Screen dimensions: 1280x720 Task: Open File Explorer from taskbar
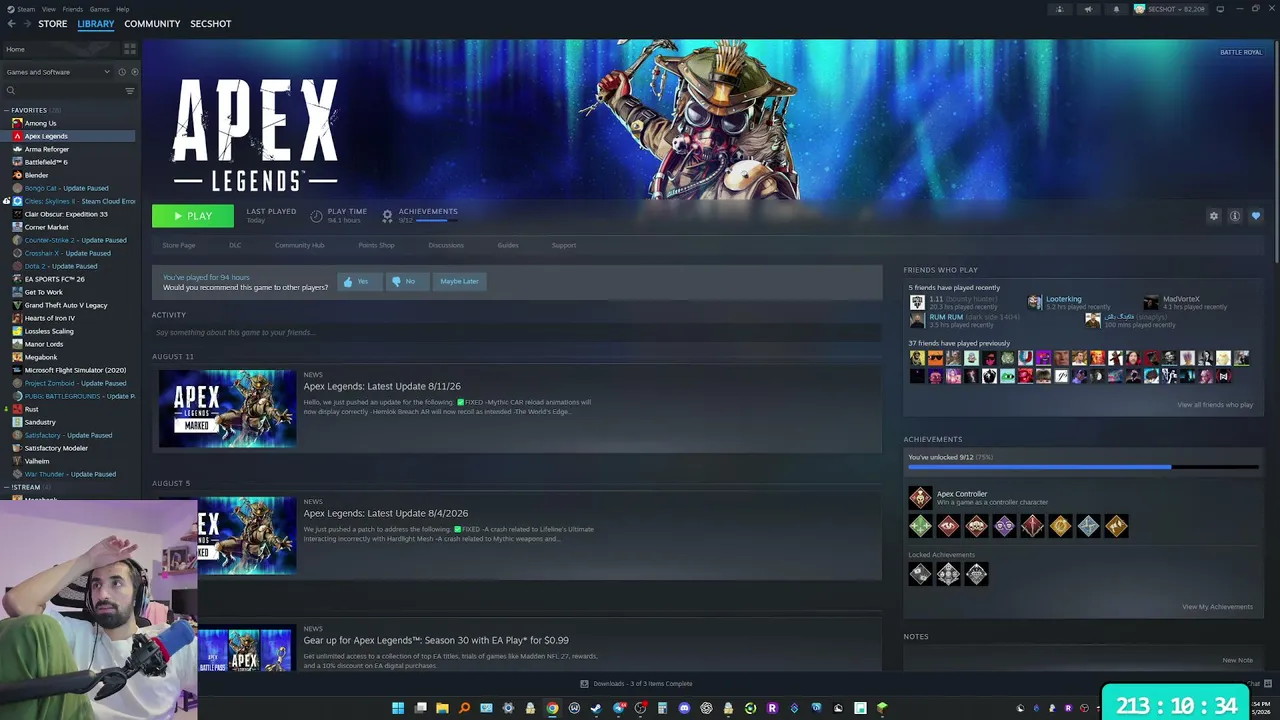click(442, 709)
